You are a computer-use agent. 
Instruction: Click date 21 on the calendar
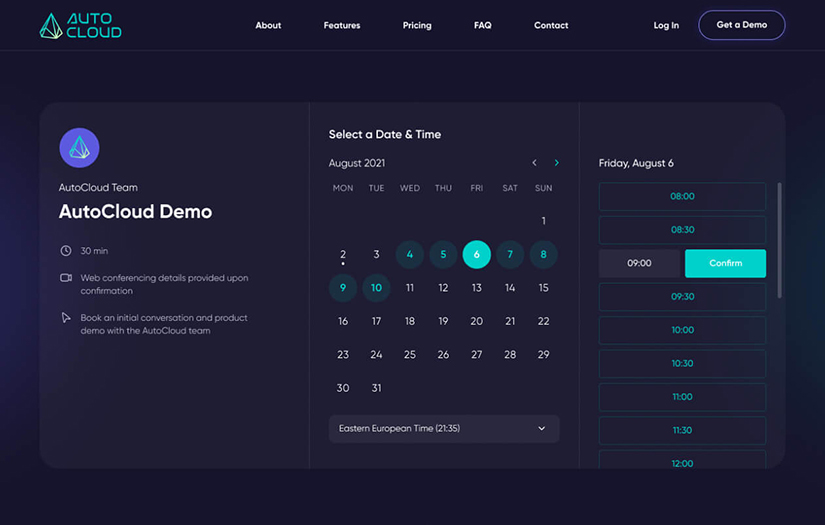click(x=510, y=321)
